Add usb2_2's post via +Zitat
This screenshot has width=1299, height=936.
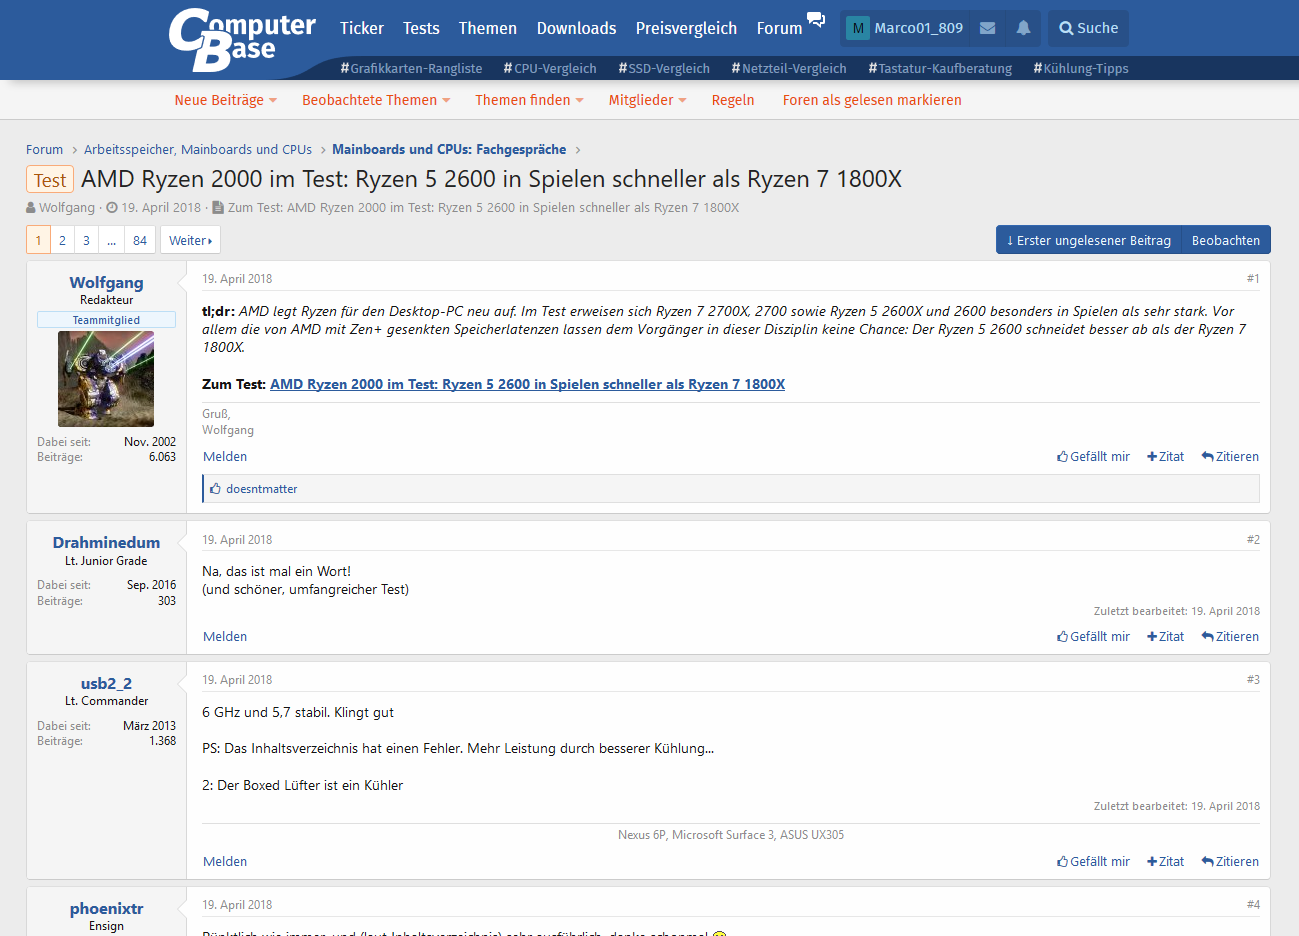click(x=1165, y=862)
